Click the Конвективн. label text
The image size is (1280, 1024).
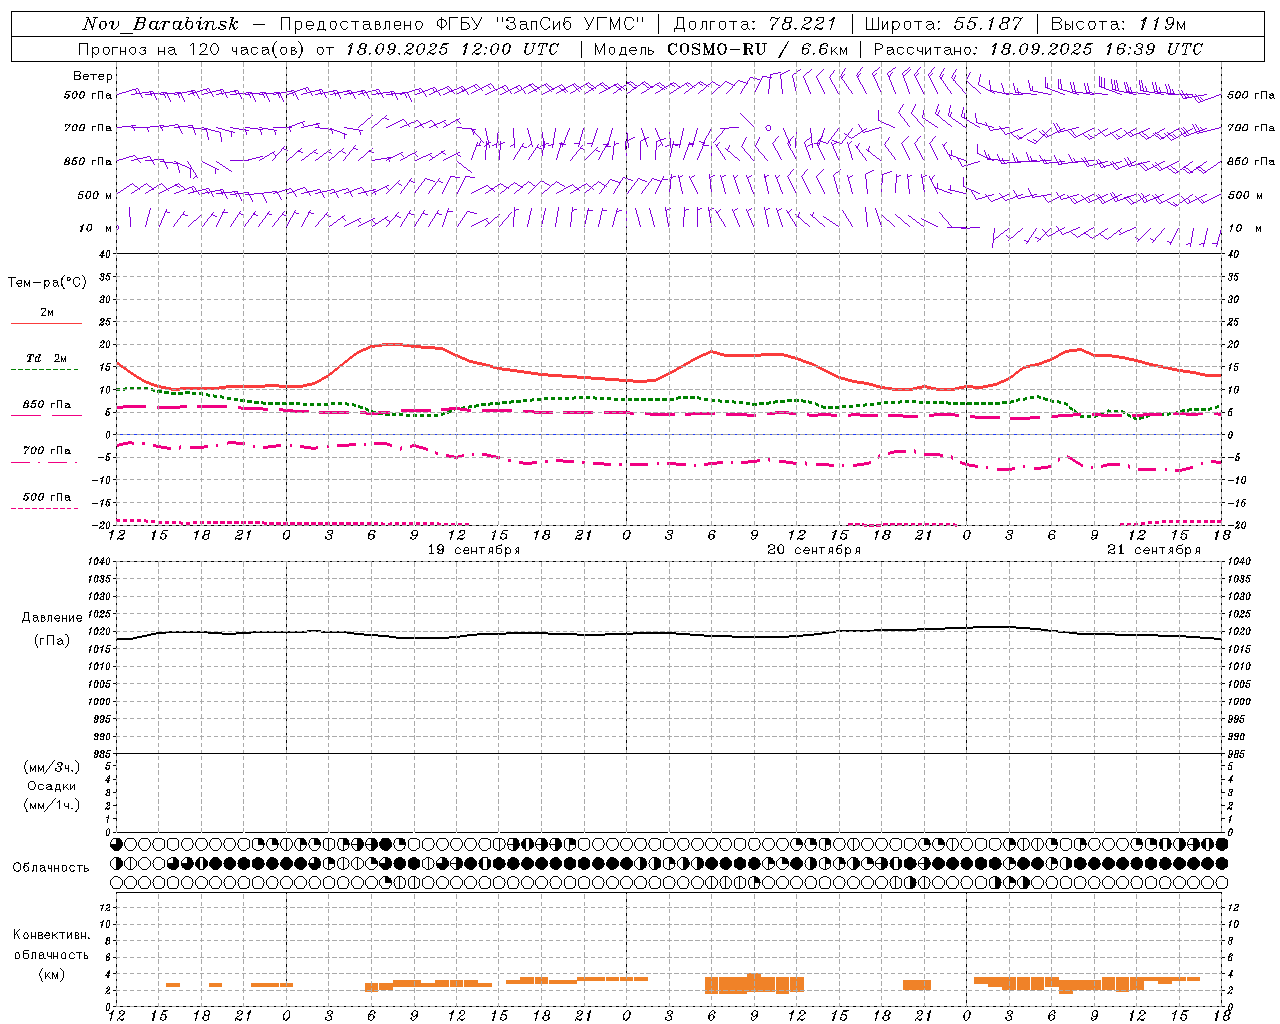click(x=52, y=935)
